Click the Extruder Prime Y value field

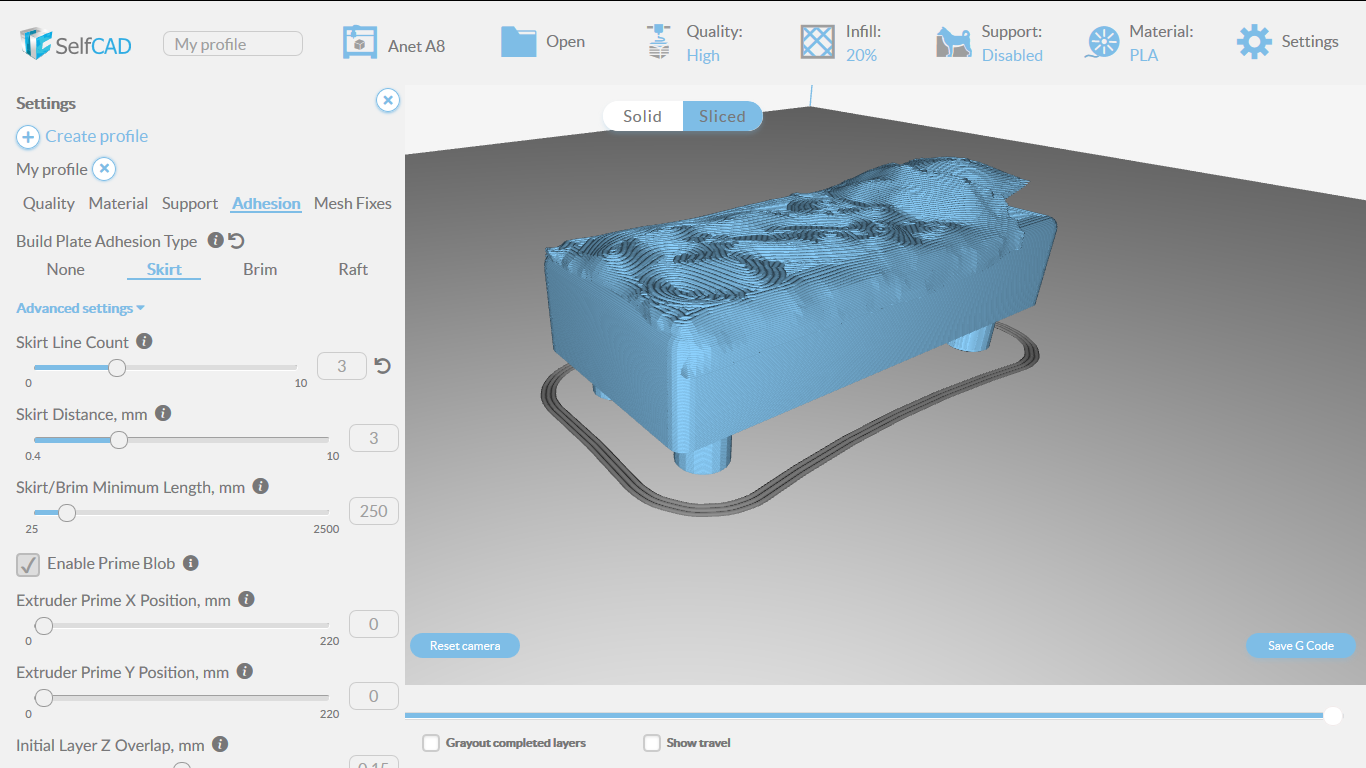(374, 696)
